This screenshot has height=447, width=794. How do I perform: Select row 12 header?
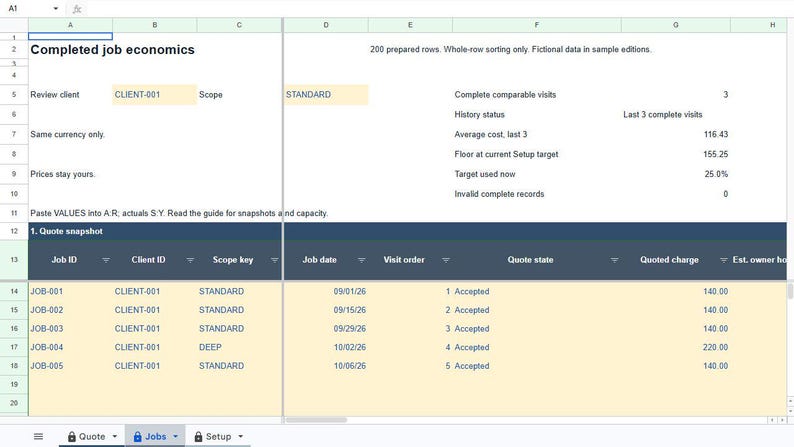click(x=14, y=231)
